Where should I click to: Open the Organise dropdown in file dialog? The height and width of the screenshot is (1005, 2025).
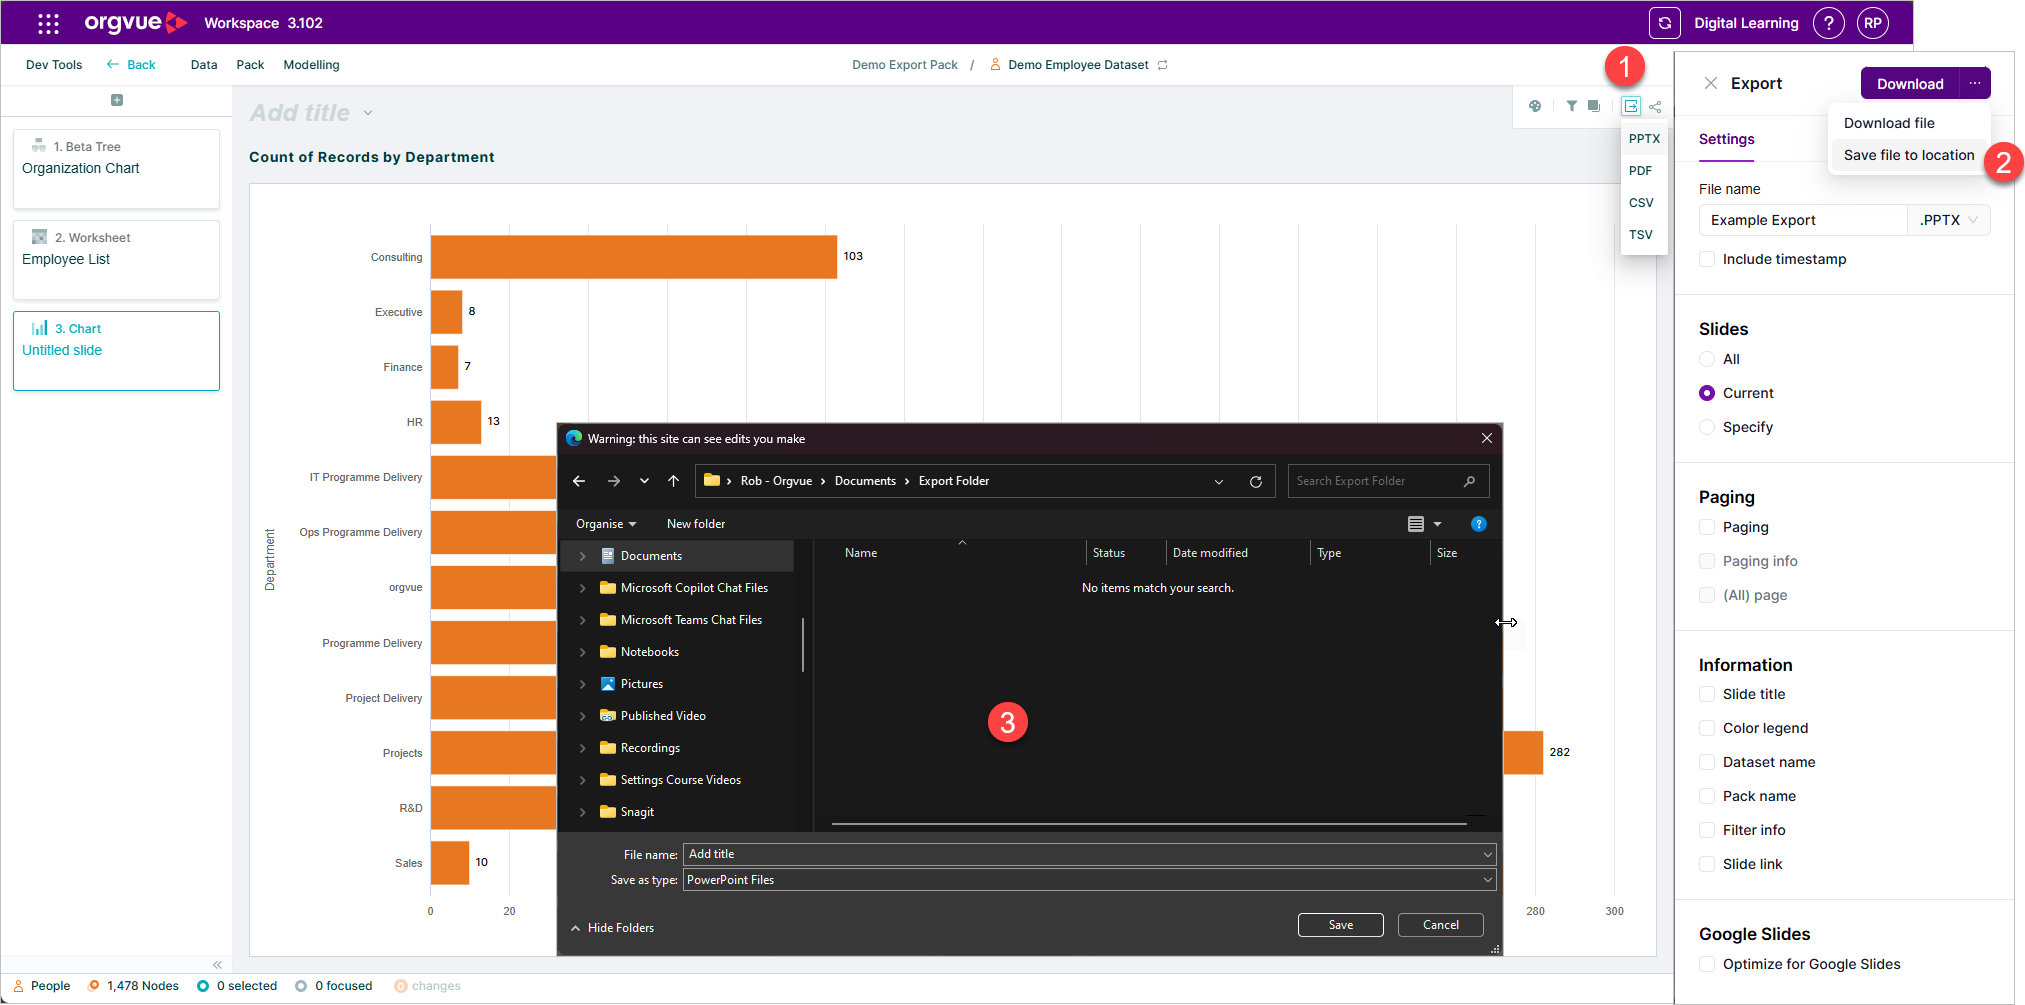tap(606, 524)
